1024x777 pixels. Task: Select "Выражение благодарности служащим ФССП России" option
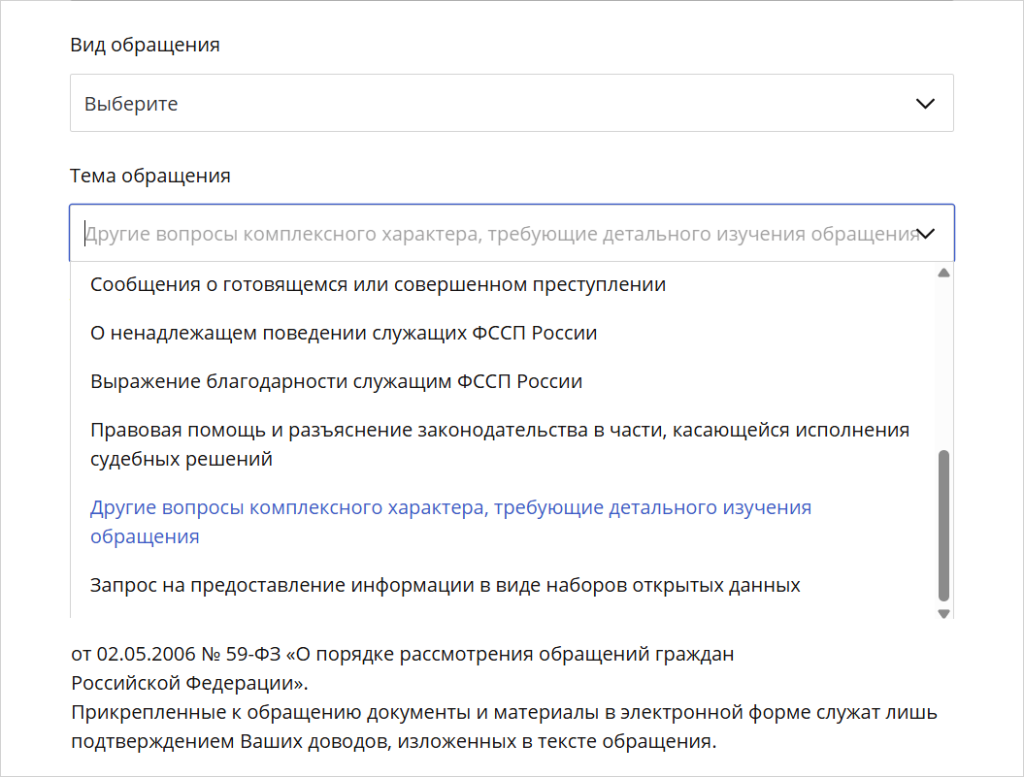coord(336,381)
